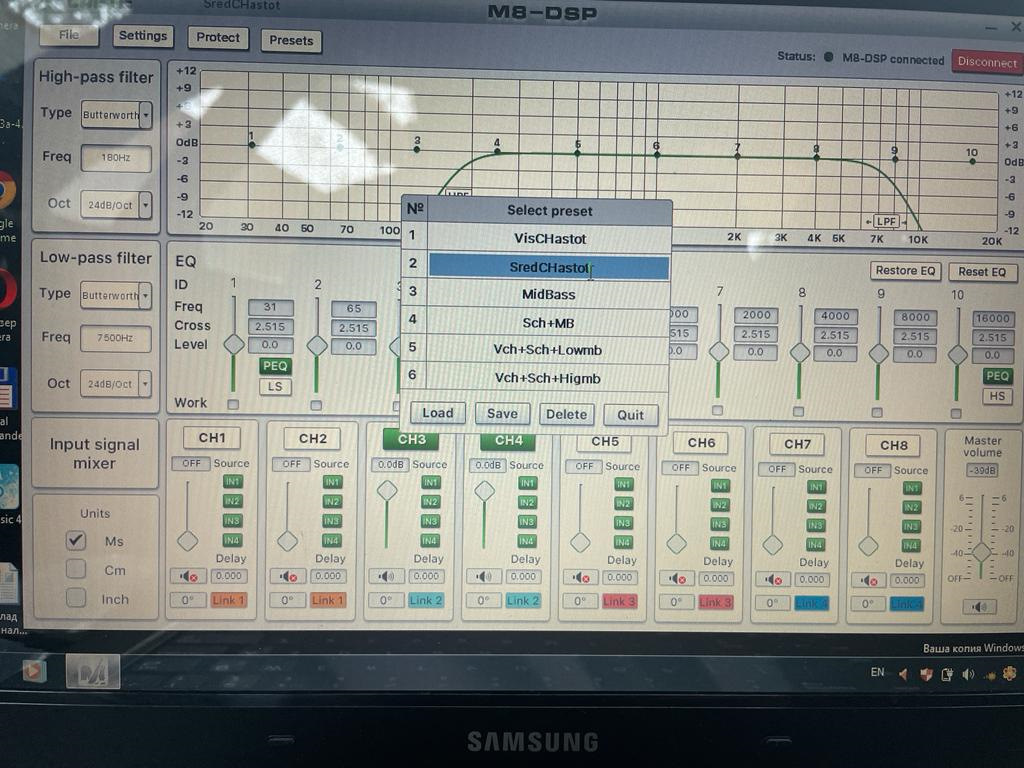The height and width of the screenshot is (768, 1024).
Task: Unmute CH5 speaker icon
Action: [x=581, y=578]
